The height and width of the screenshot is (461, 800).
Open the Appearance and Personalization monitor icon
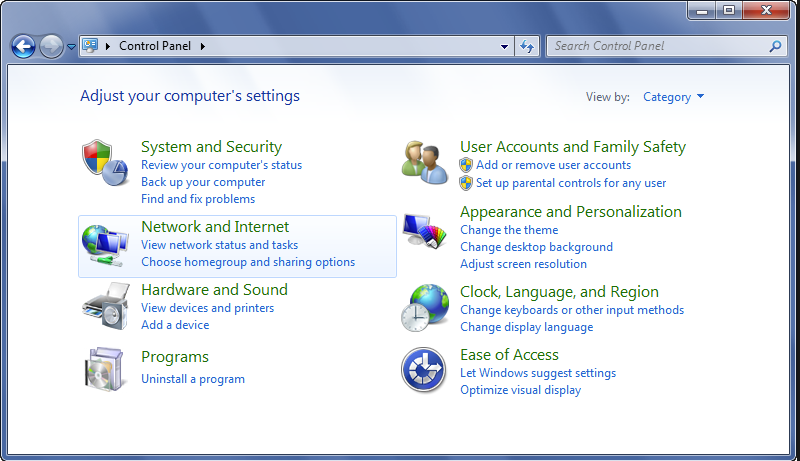pyautogui.click(x=425, y=231)
